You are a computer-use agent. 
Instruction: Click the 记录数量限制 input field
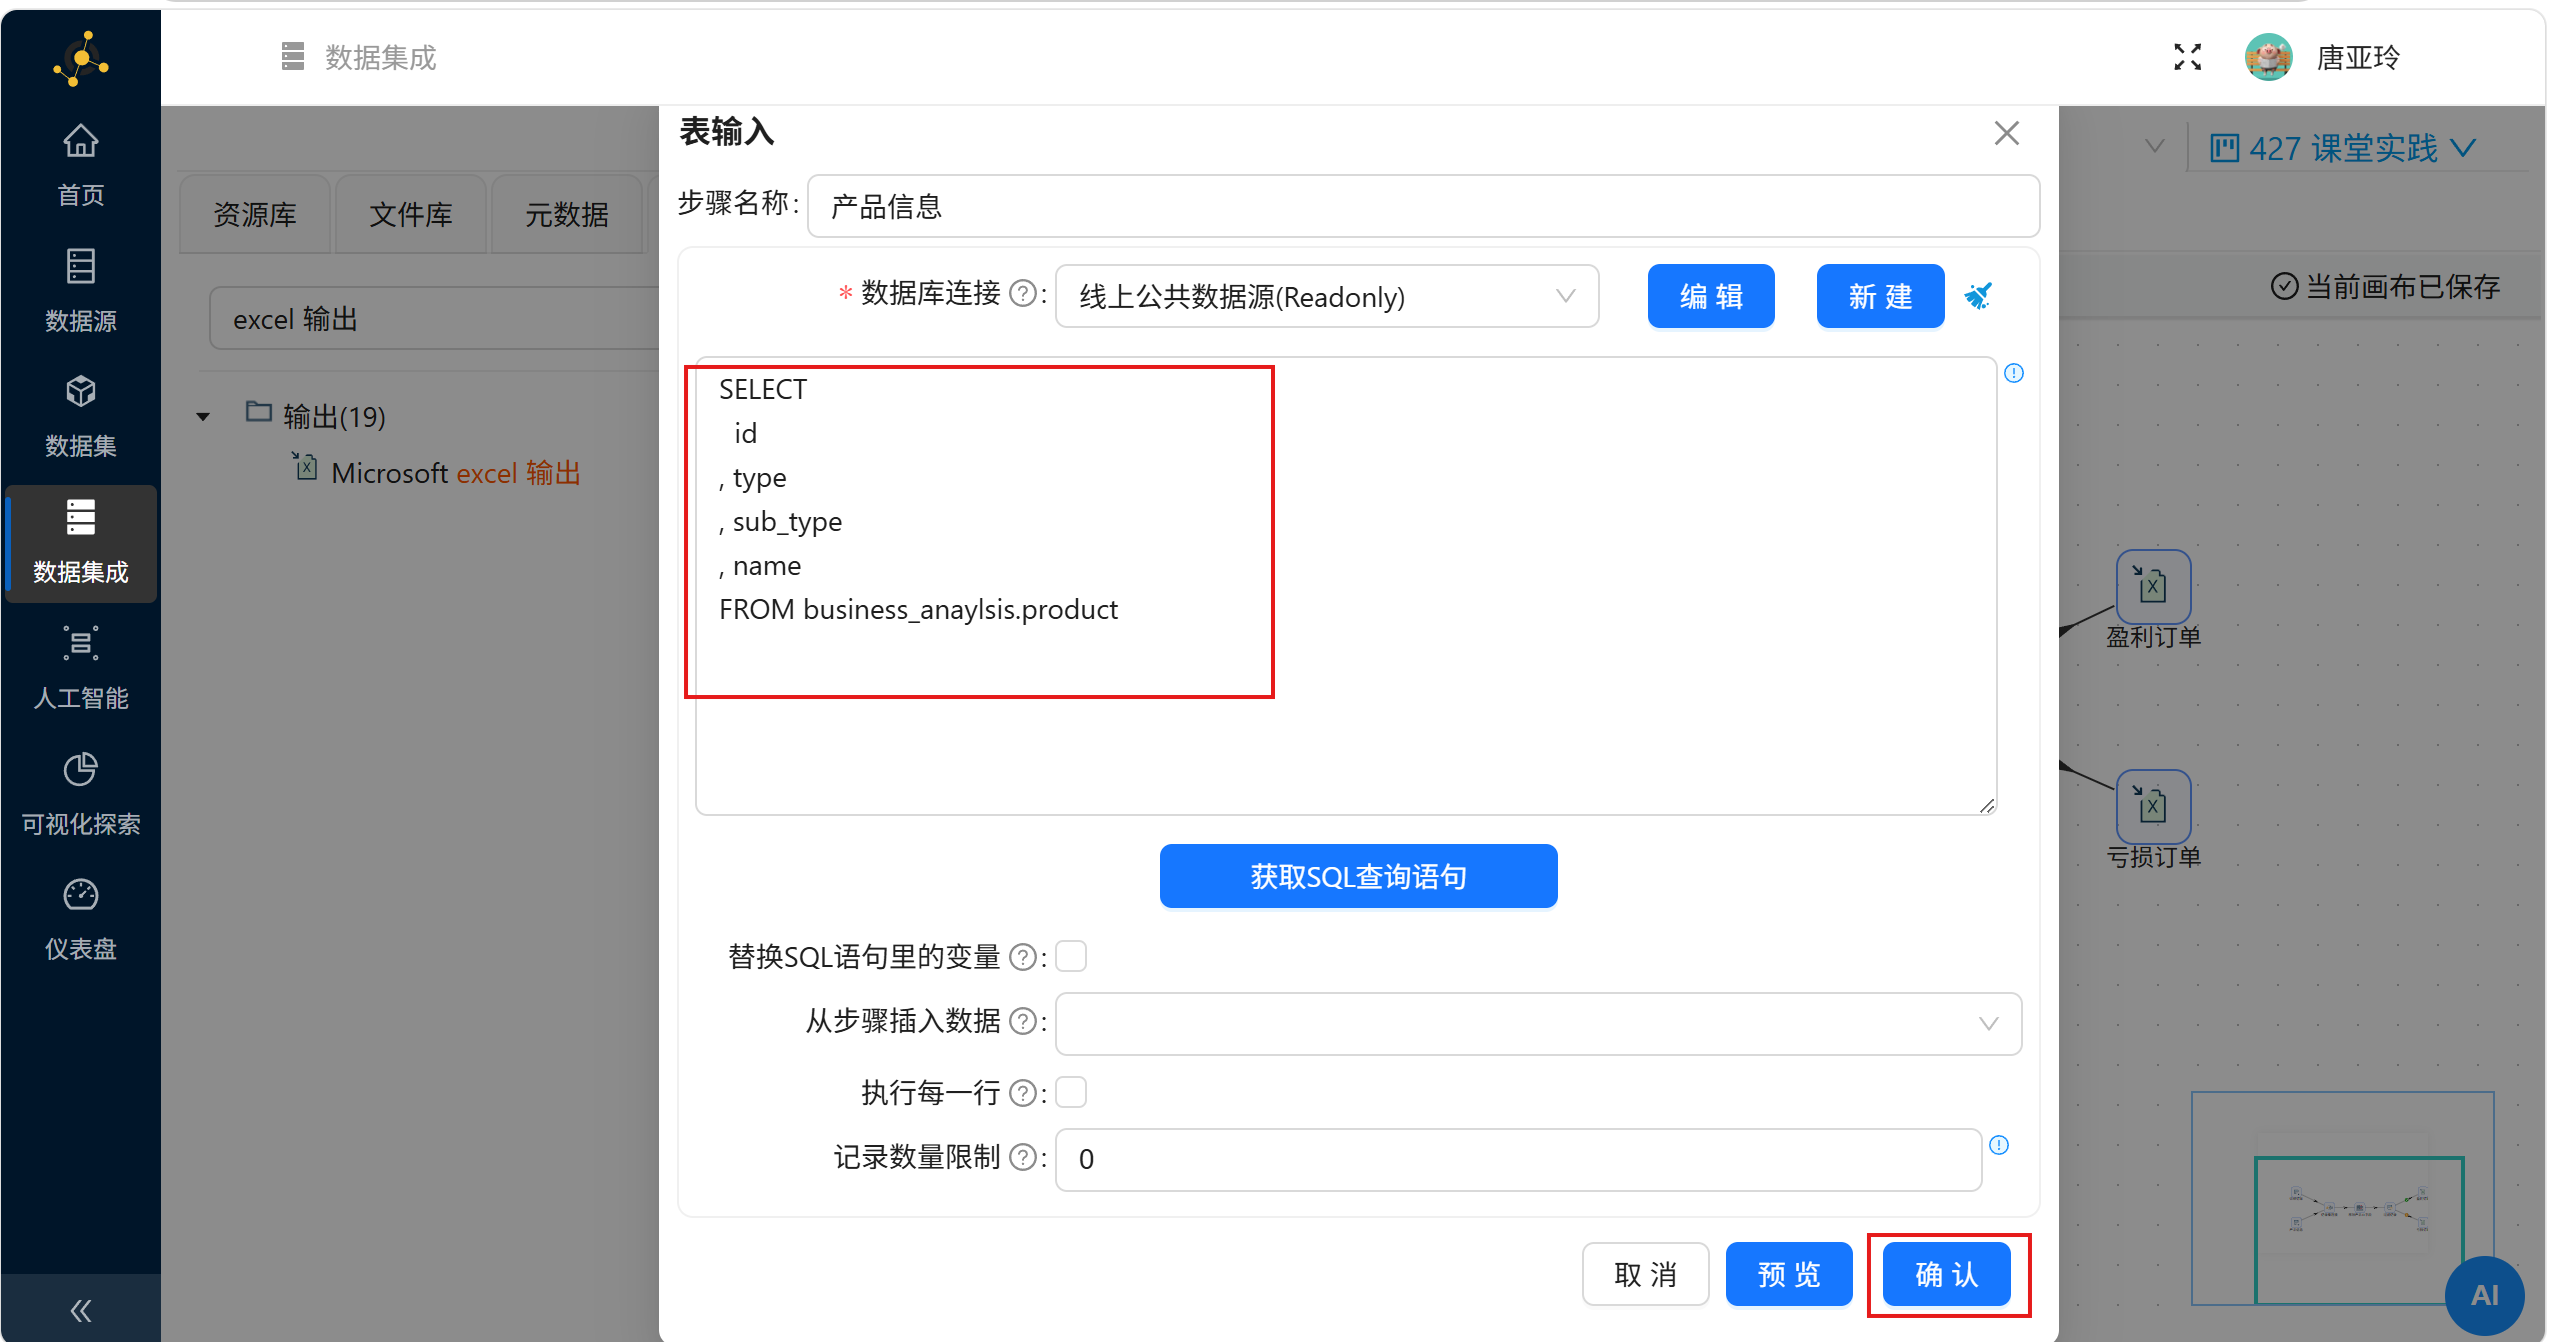(1517, 1159)
